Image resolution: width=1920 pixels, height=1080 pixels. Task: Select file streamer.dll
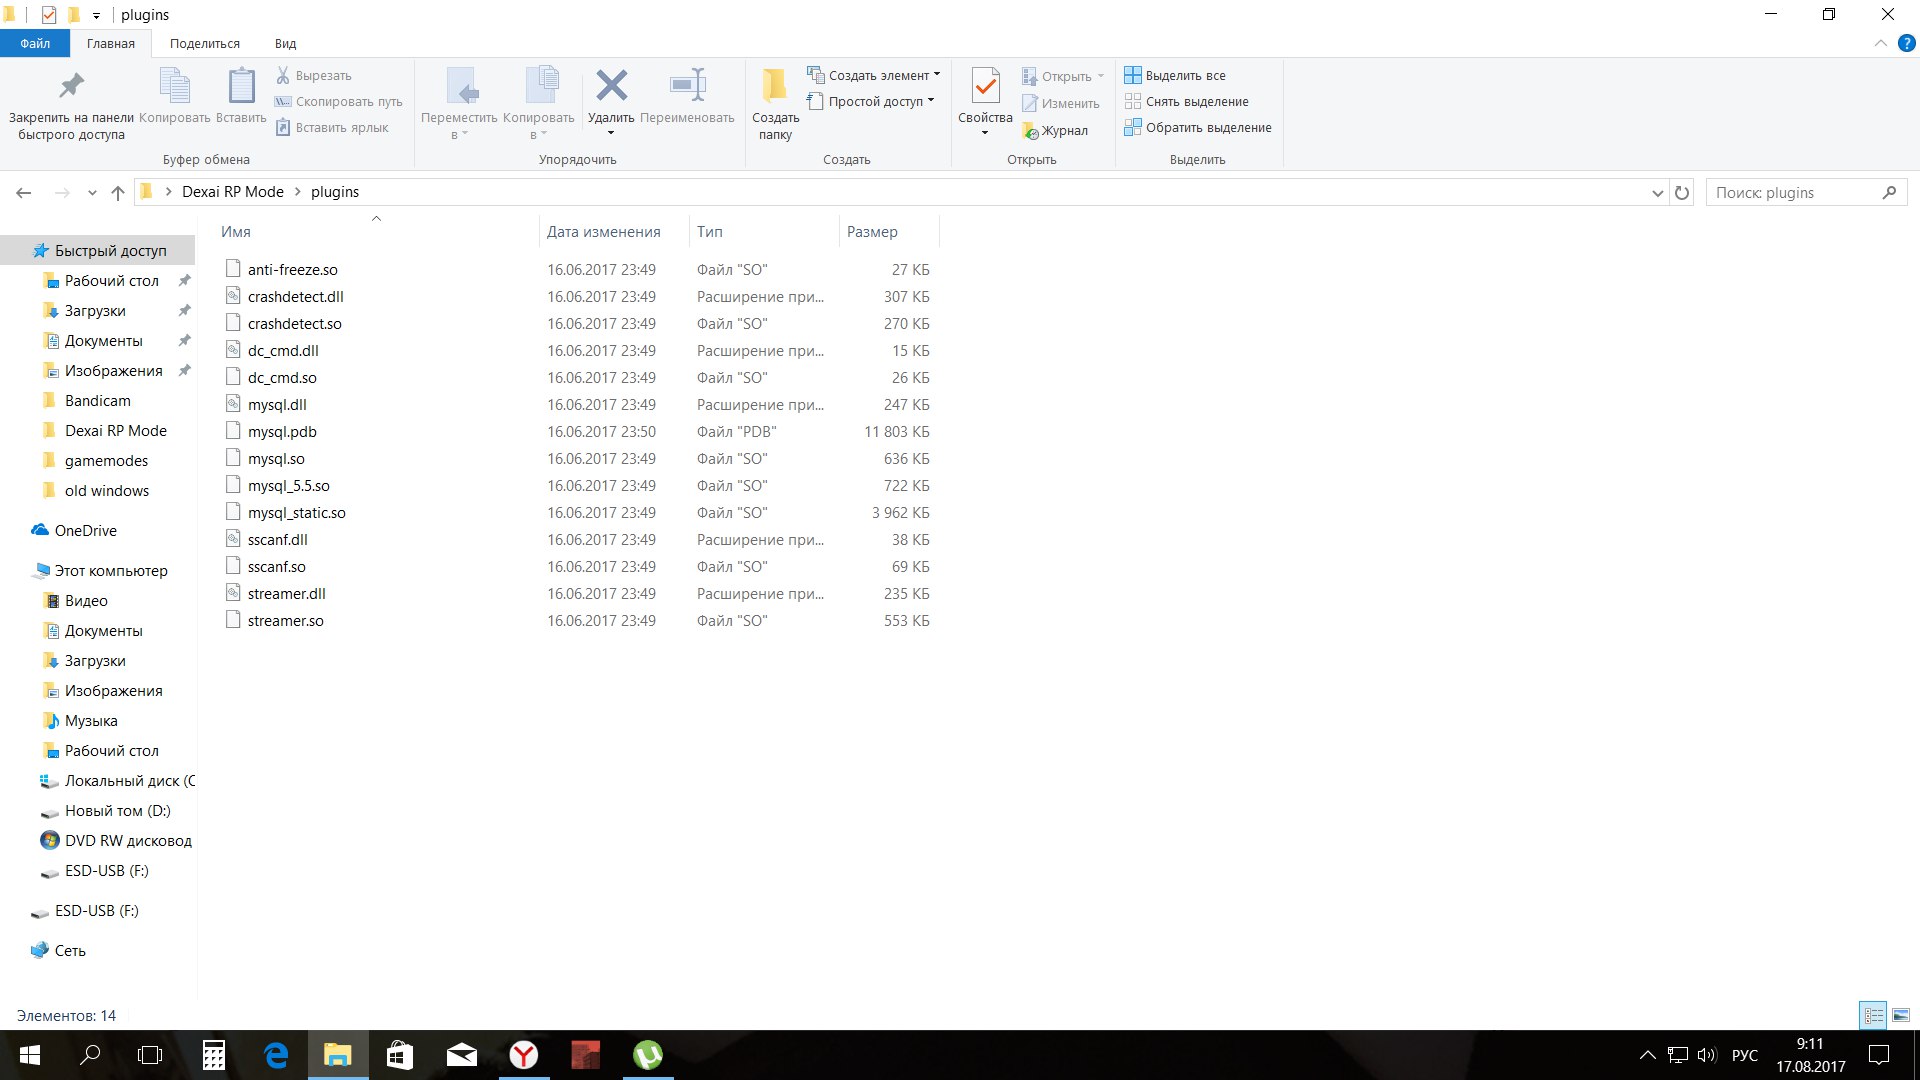point(287,593)
